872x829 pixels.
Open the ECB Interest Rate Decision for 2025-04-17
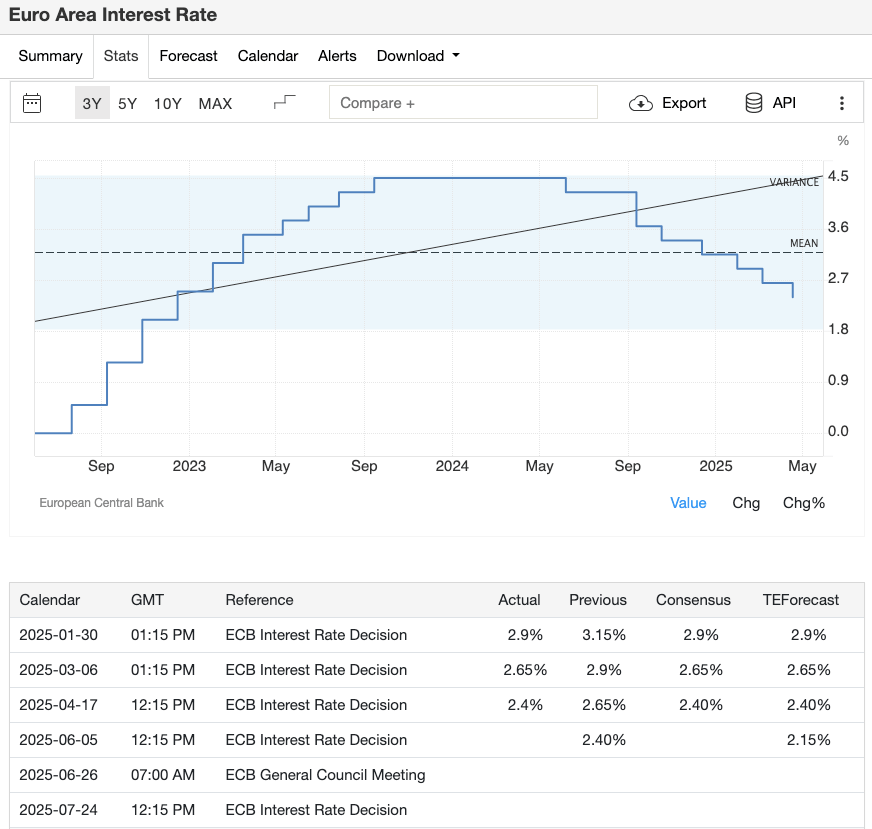click(x=316, y=705)
